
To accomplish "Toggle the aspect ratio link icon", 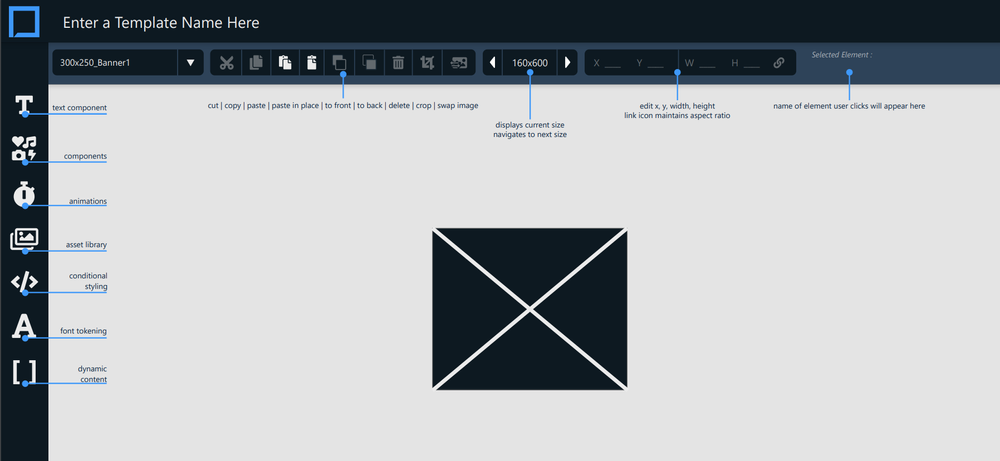I will click(x=779, y=62).
